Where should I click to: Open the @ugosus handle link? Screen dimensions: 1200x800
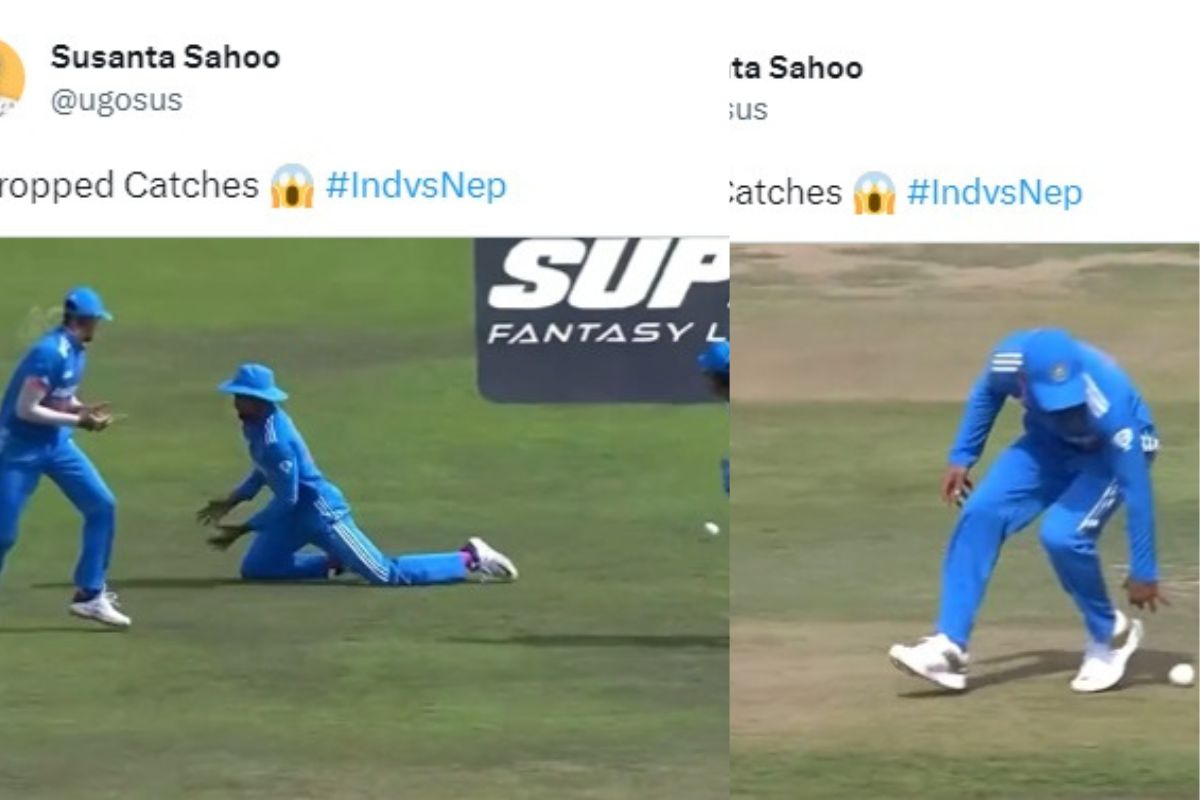point(117,101)
